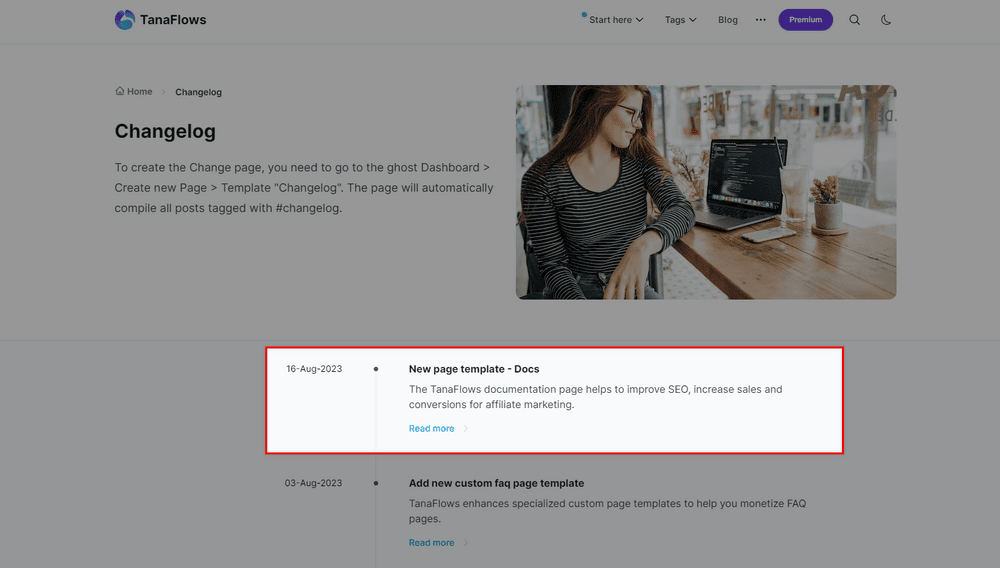The width and height of the screenshot is (1000, 568).
Task: Open the three-dots more menu
Action: point(760,20)
